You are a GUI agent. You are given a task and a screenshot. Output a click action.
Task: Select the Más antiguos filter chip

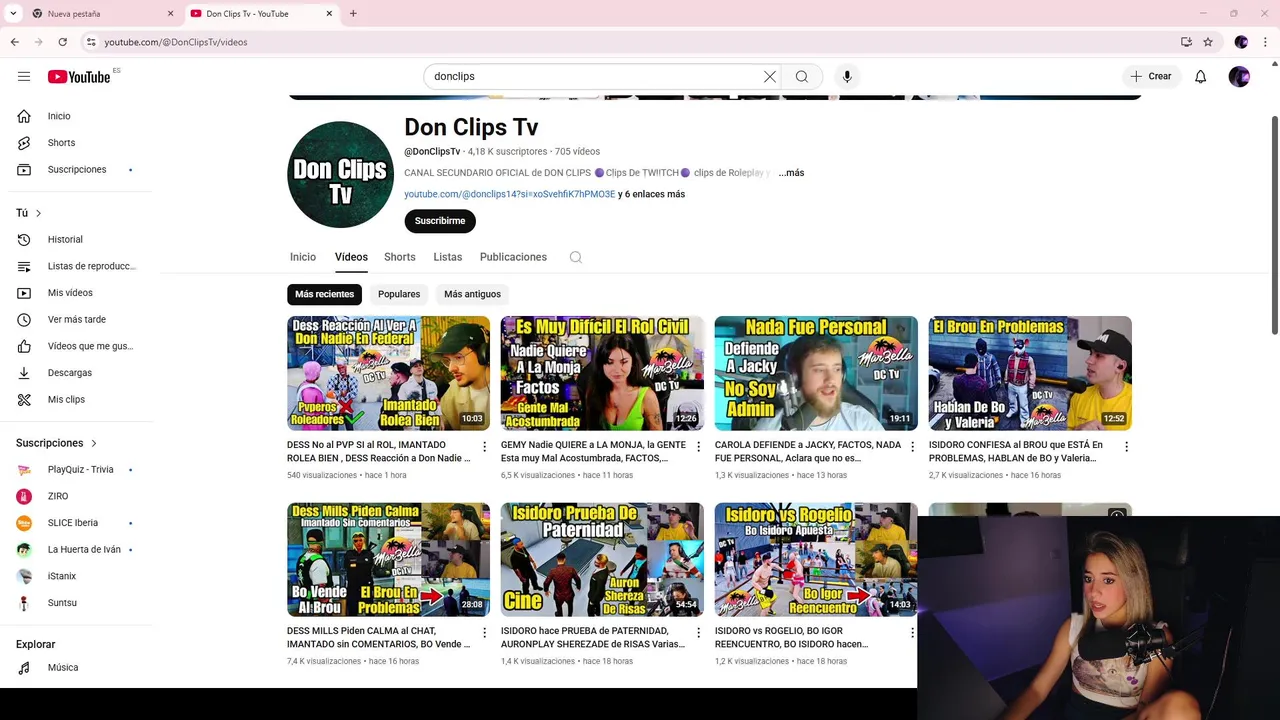[472, 294]
